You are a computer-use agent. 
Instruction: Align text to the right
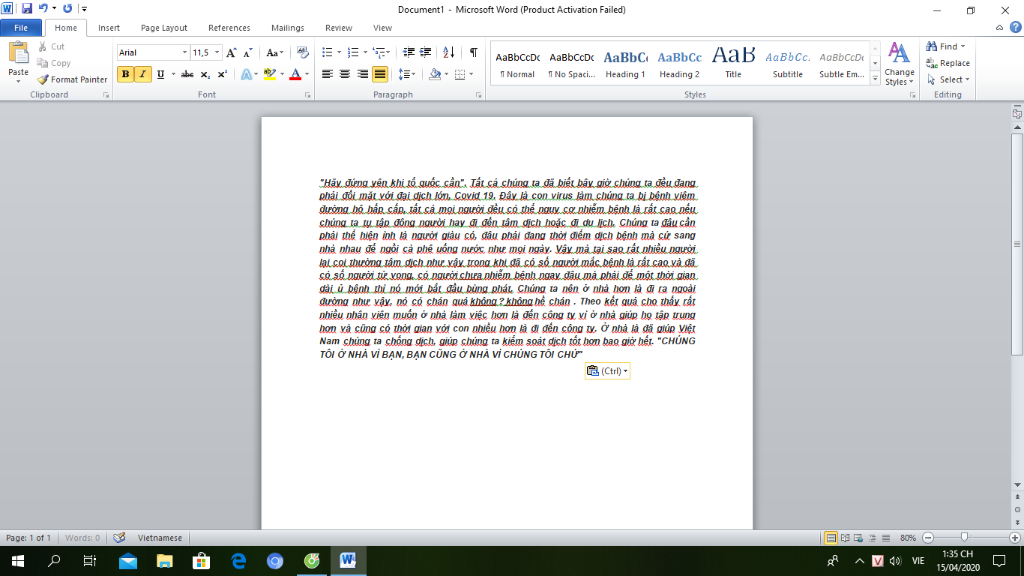coord(362,74)
